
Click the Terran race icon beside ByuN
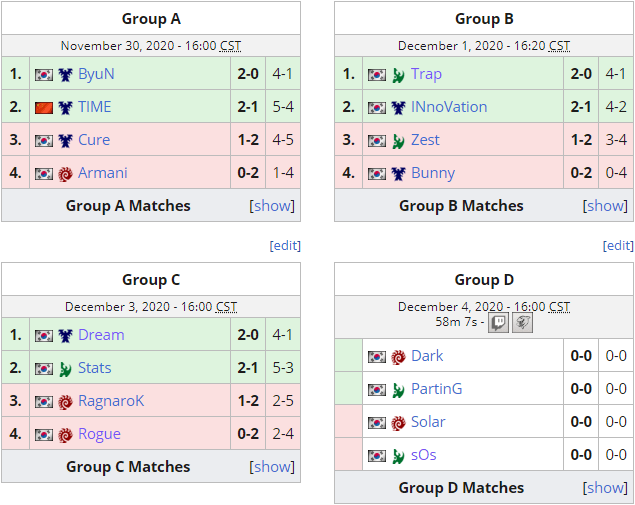click(x=65, y=75)
